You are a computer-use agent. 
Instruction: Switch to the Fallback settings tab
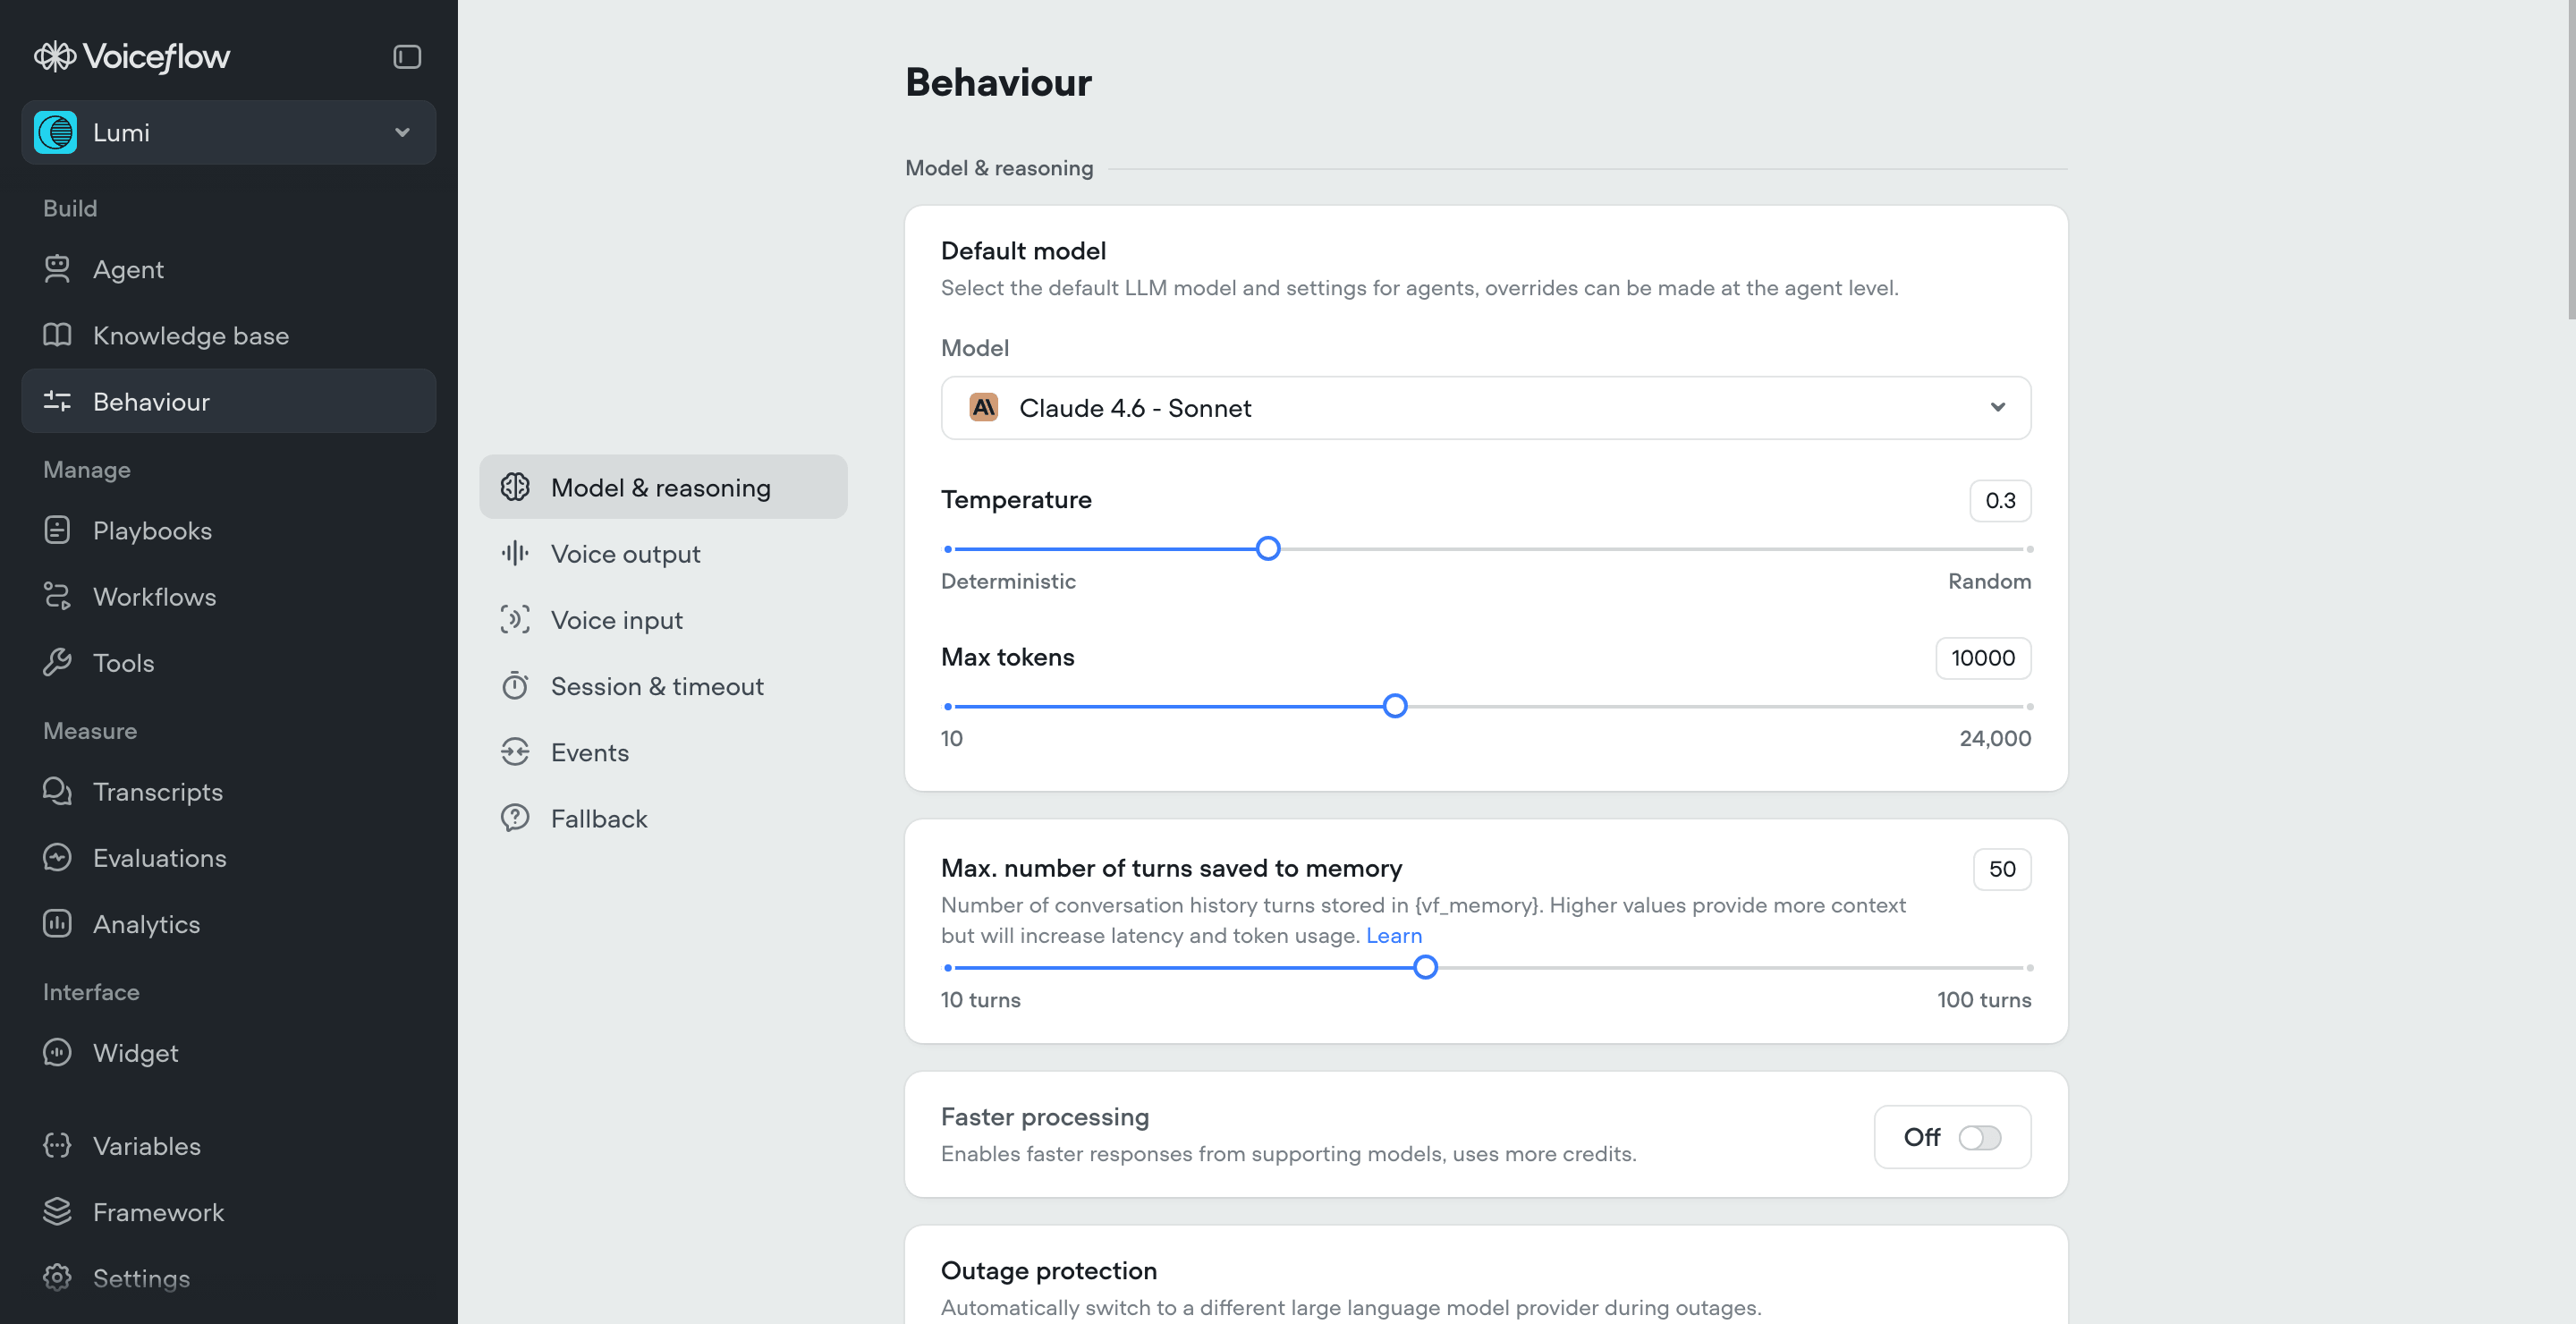tap(598, 818)
